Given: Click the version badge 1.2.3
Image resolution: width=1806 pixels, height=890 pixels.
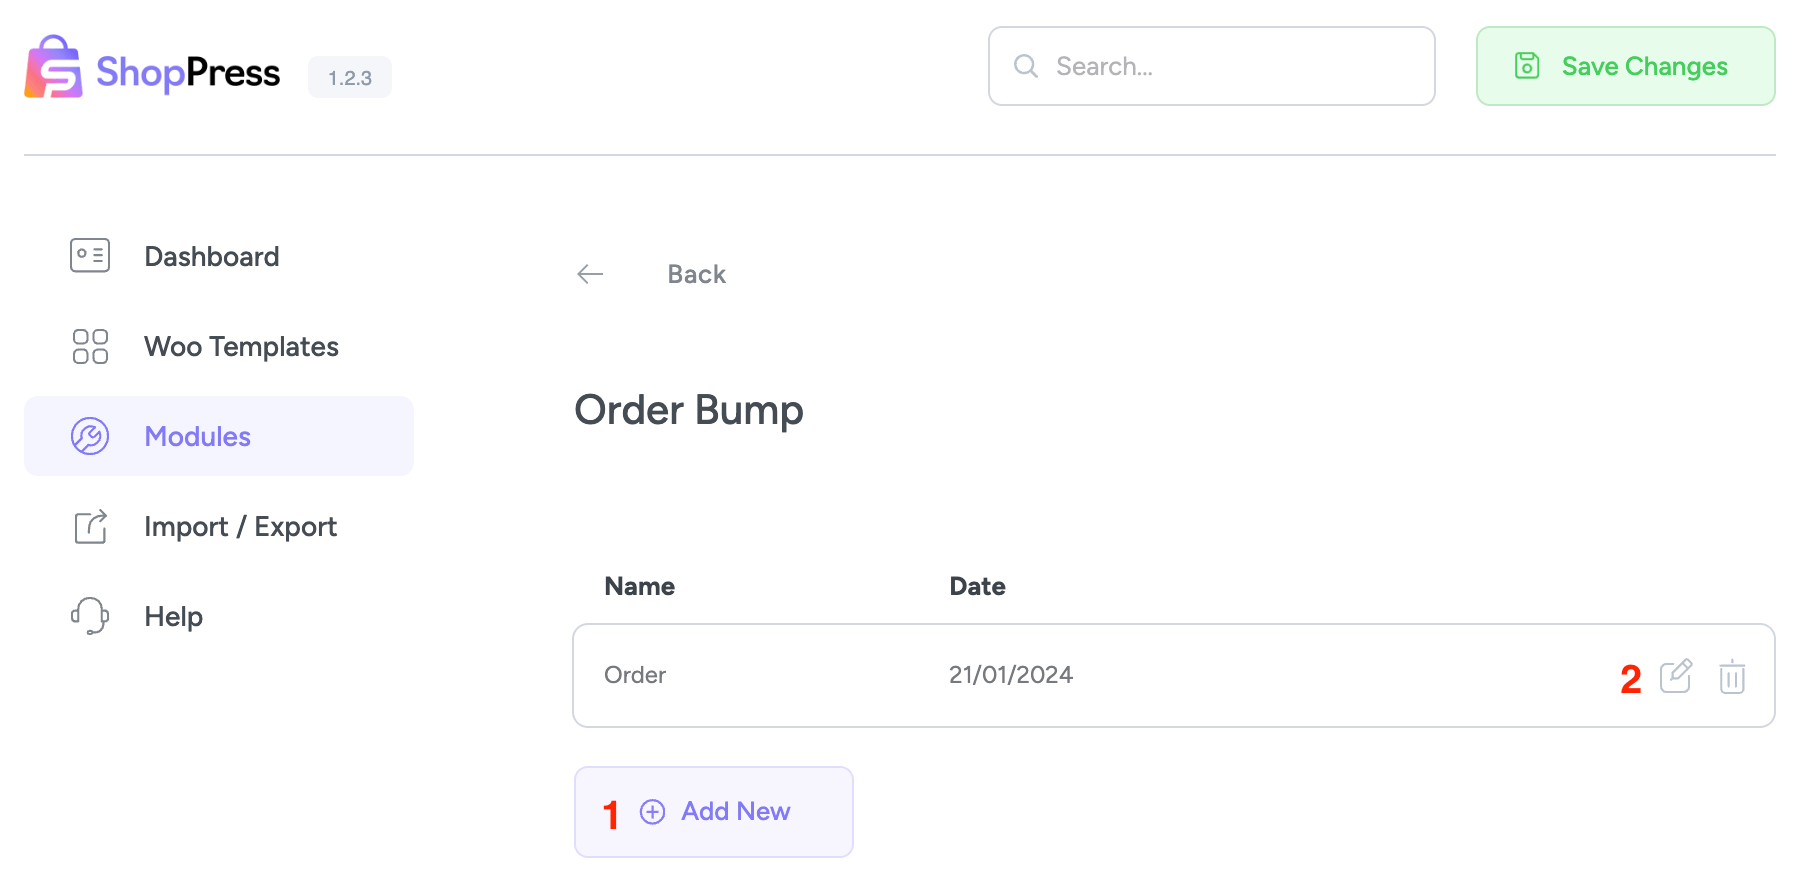Looking at the screenshot, I should point(350,76).
